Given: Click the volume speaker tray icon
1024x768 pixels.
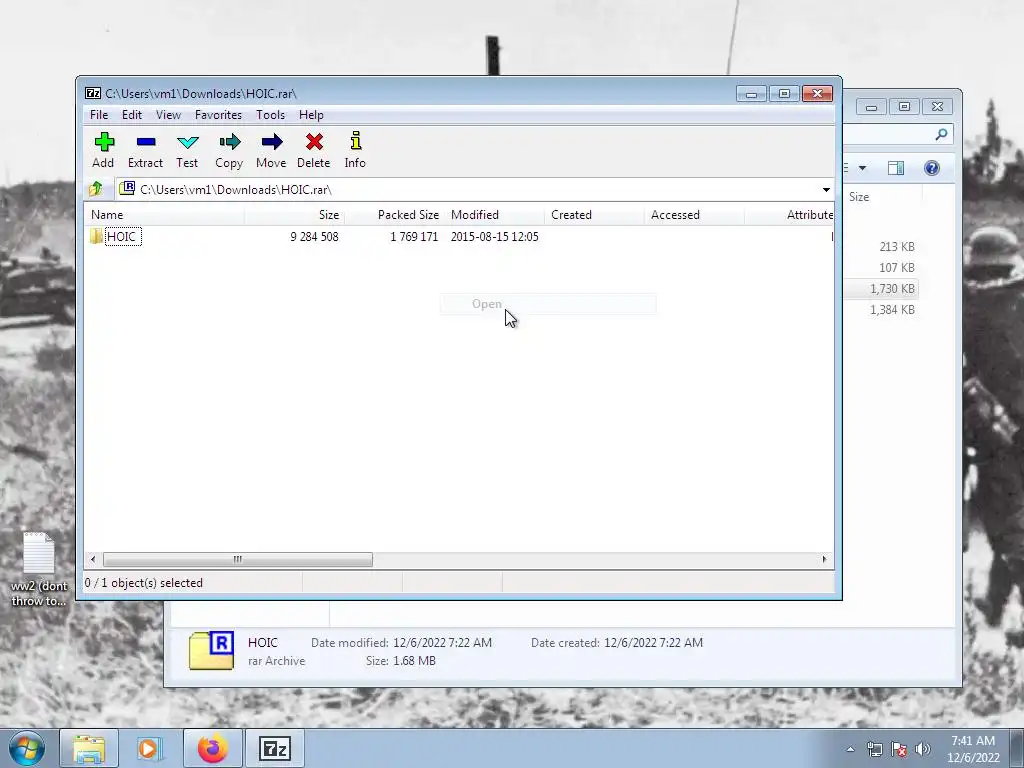Looking at the screenshot, I should (x=923, y=749).
